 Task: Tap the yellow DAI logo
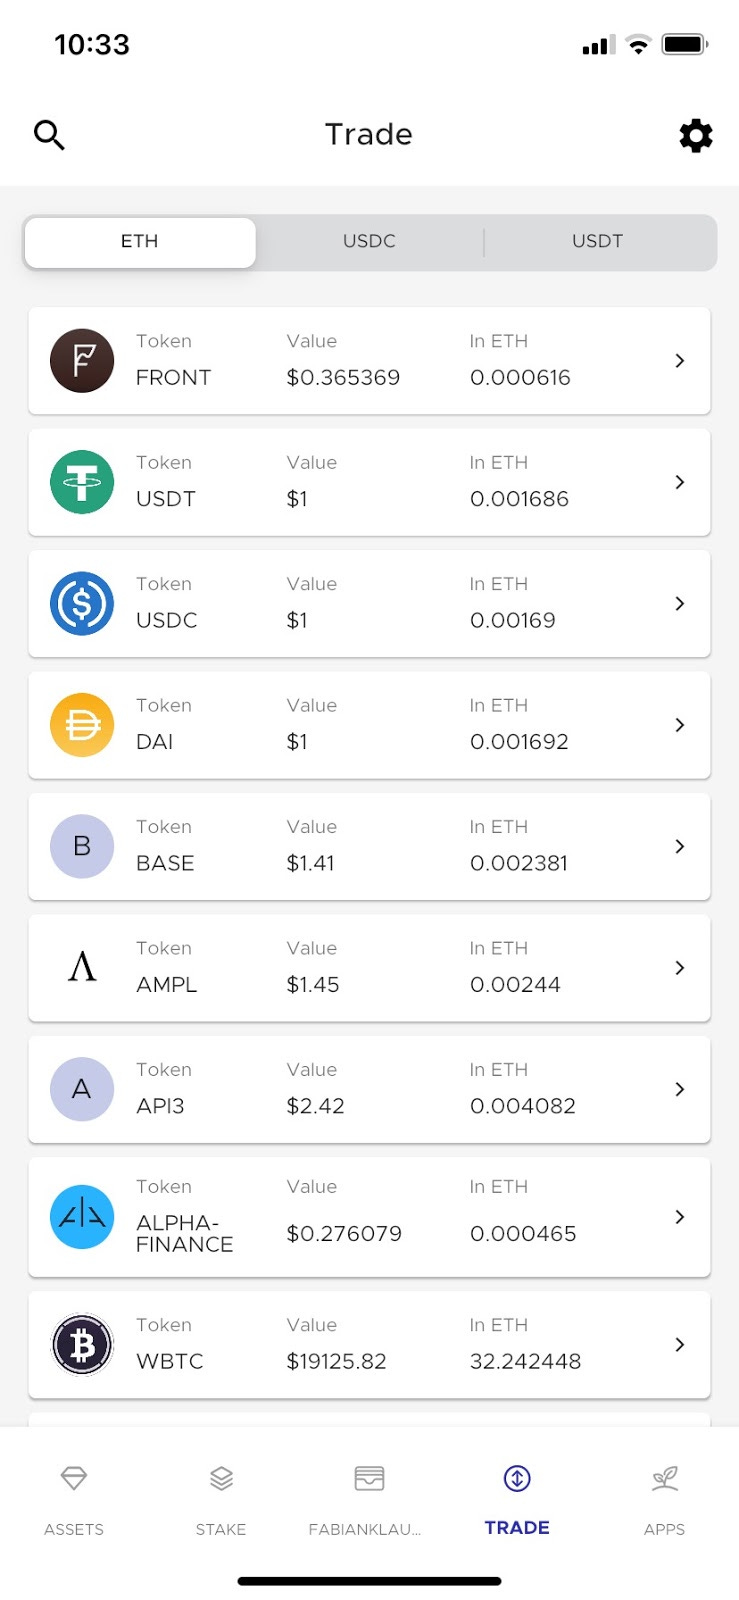[82, 725]
